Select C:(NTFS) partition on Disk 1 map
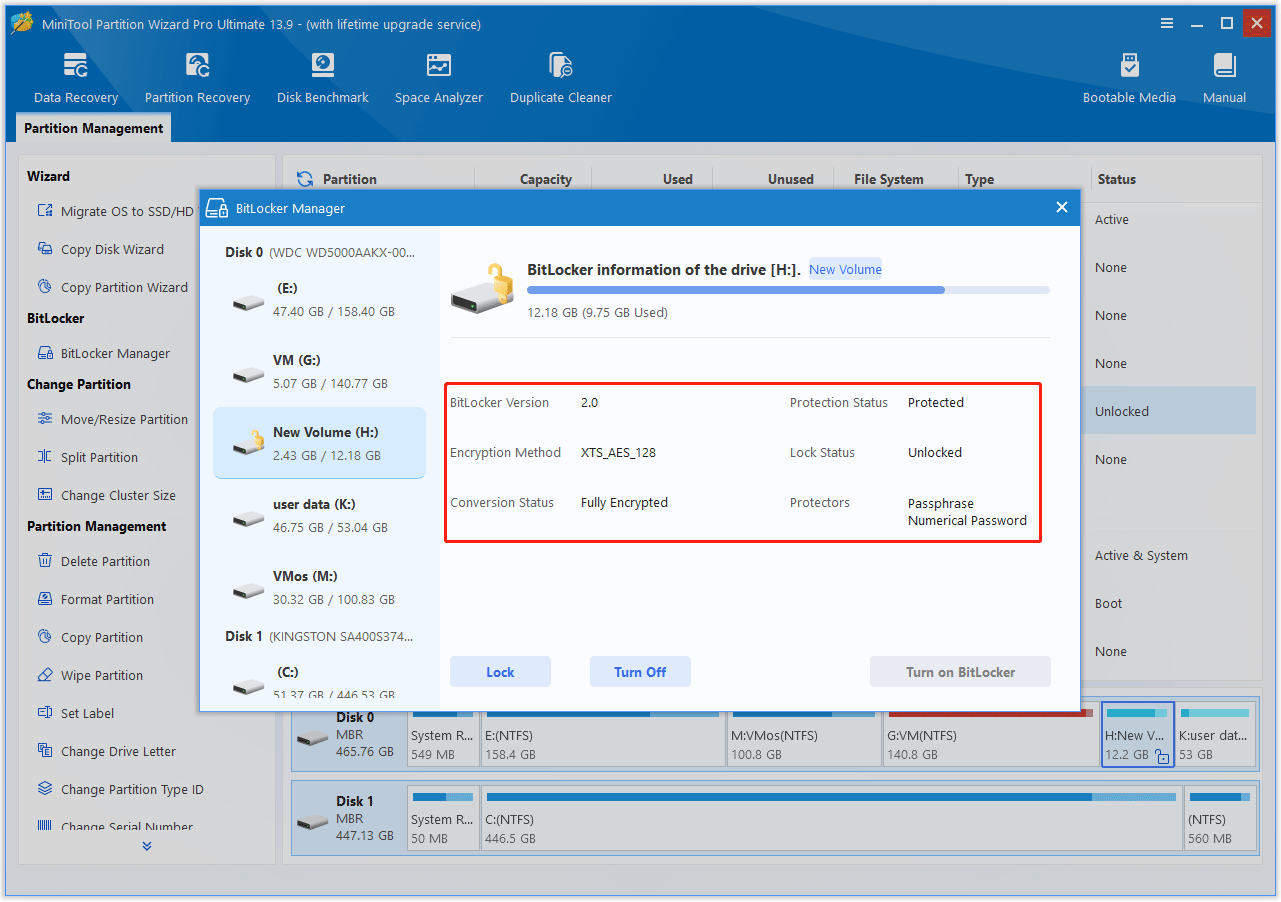The height and width of the screenshot is (902, 1281). pyautogui.click(x=832, y=818)
